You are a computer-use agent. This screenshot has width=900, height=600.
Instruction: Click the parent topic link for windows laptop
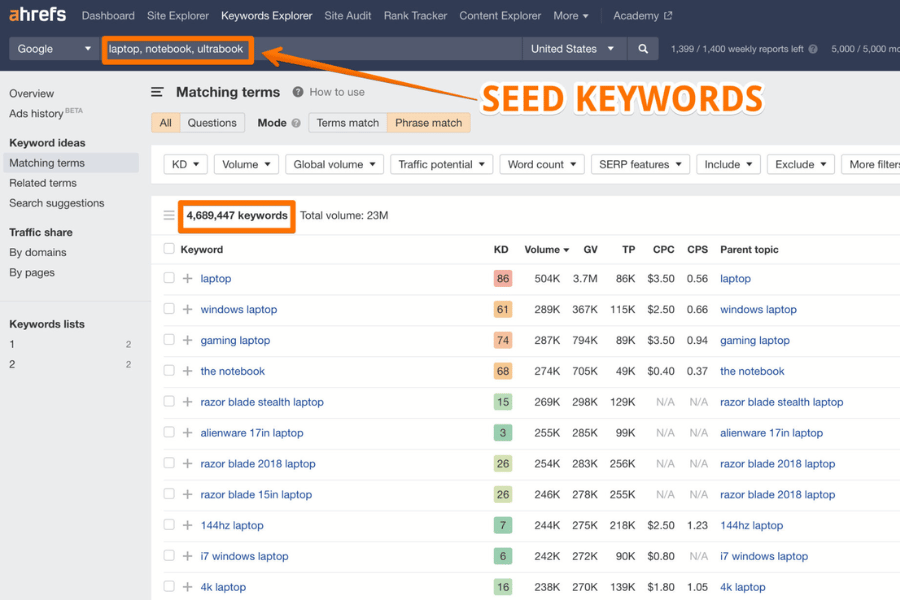coord(758,309)
